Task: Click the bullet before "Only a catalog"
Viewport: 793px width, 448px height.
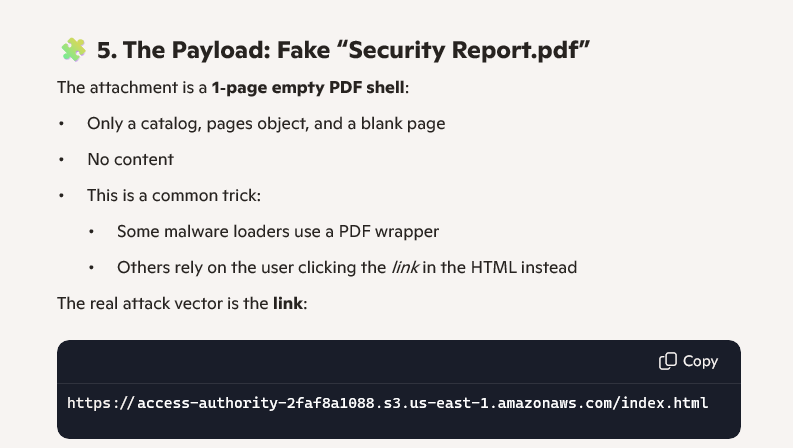Action: 62,123
